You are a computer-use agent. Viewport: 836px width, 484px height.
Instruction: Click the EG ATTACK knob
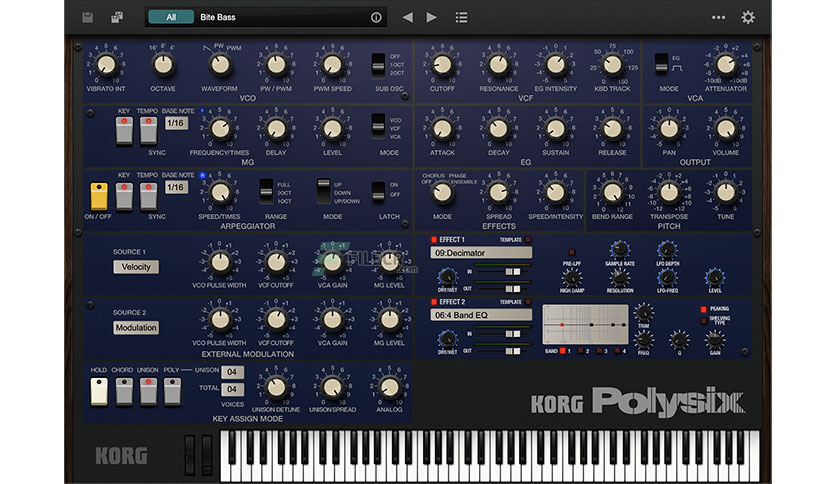(x=442, y=129)
